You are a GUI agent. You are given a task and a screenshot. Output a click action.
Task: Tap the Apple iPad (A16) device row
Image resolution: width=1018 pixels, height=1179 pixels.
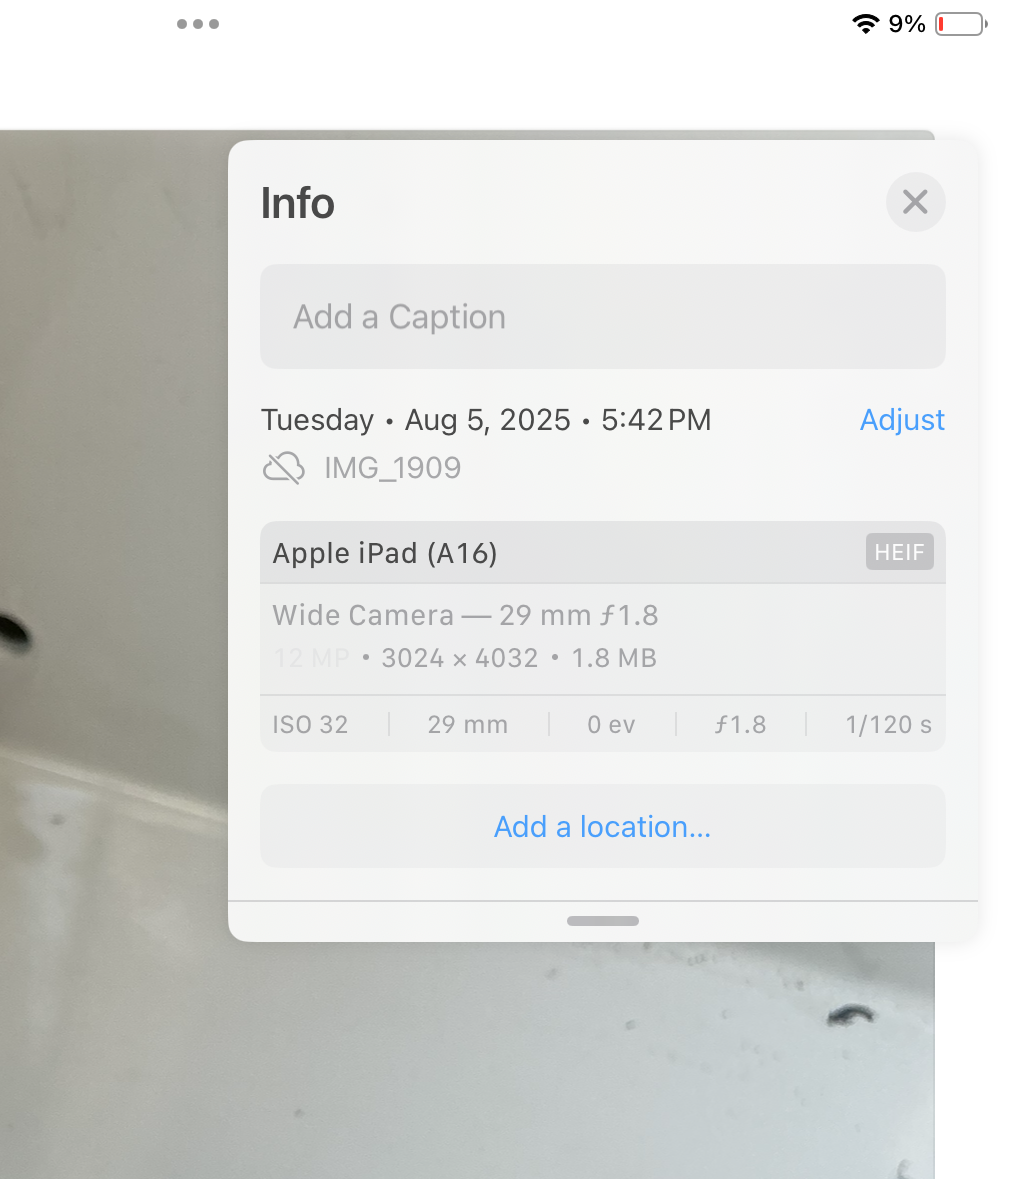coord(385,553)
